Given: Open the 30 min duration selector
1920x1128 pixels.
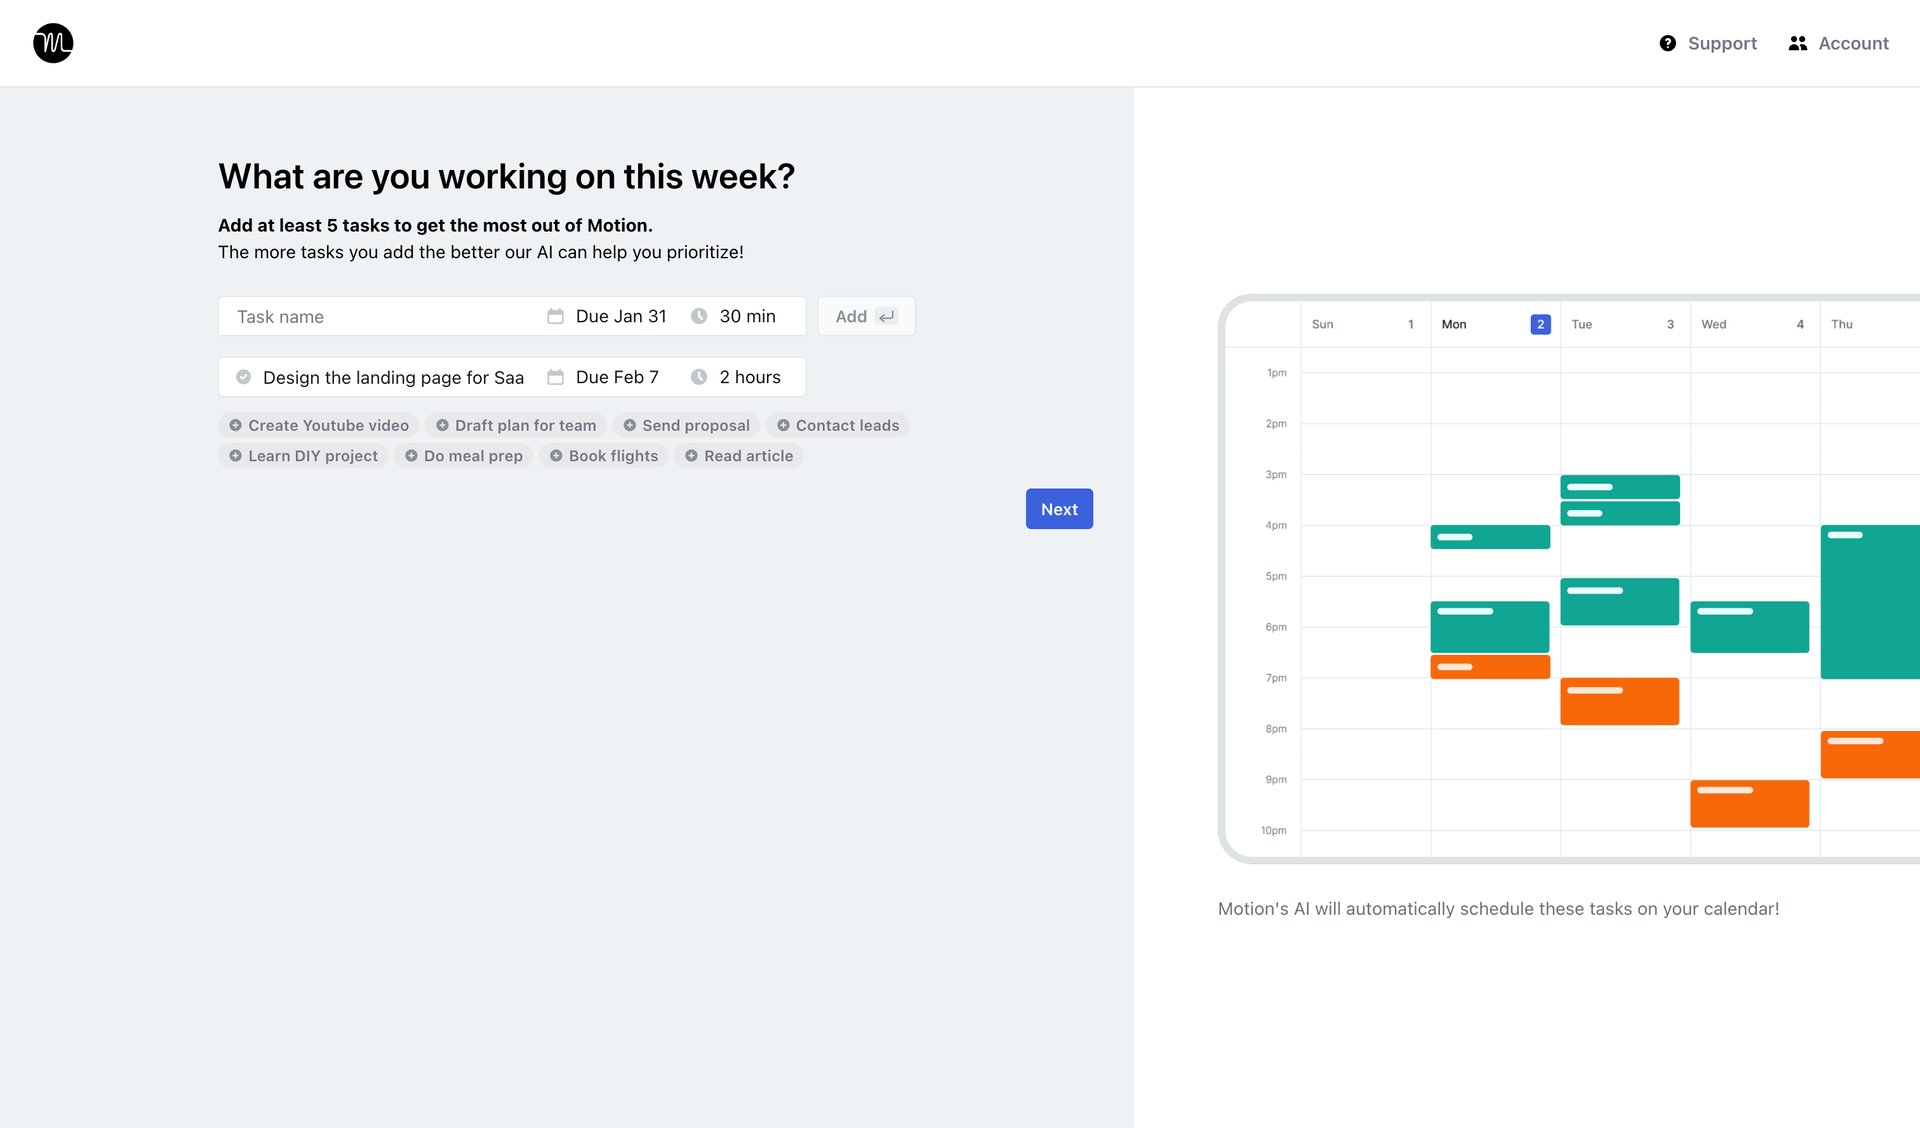Looking at the screenshot, I should coord(746,316).
